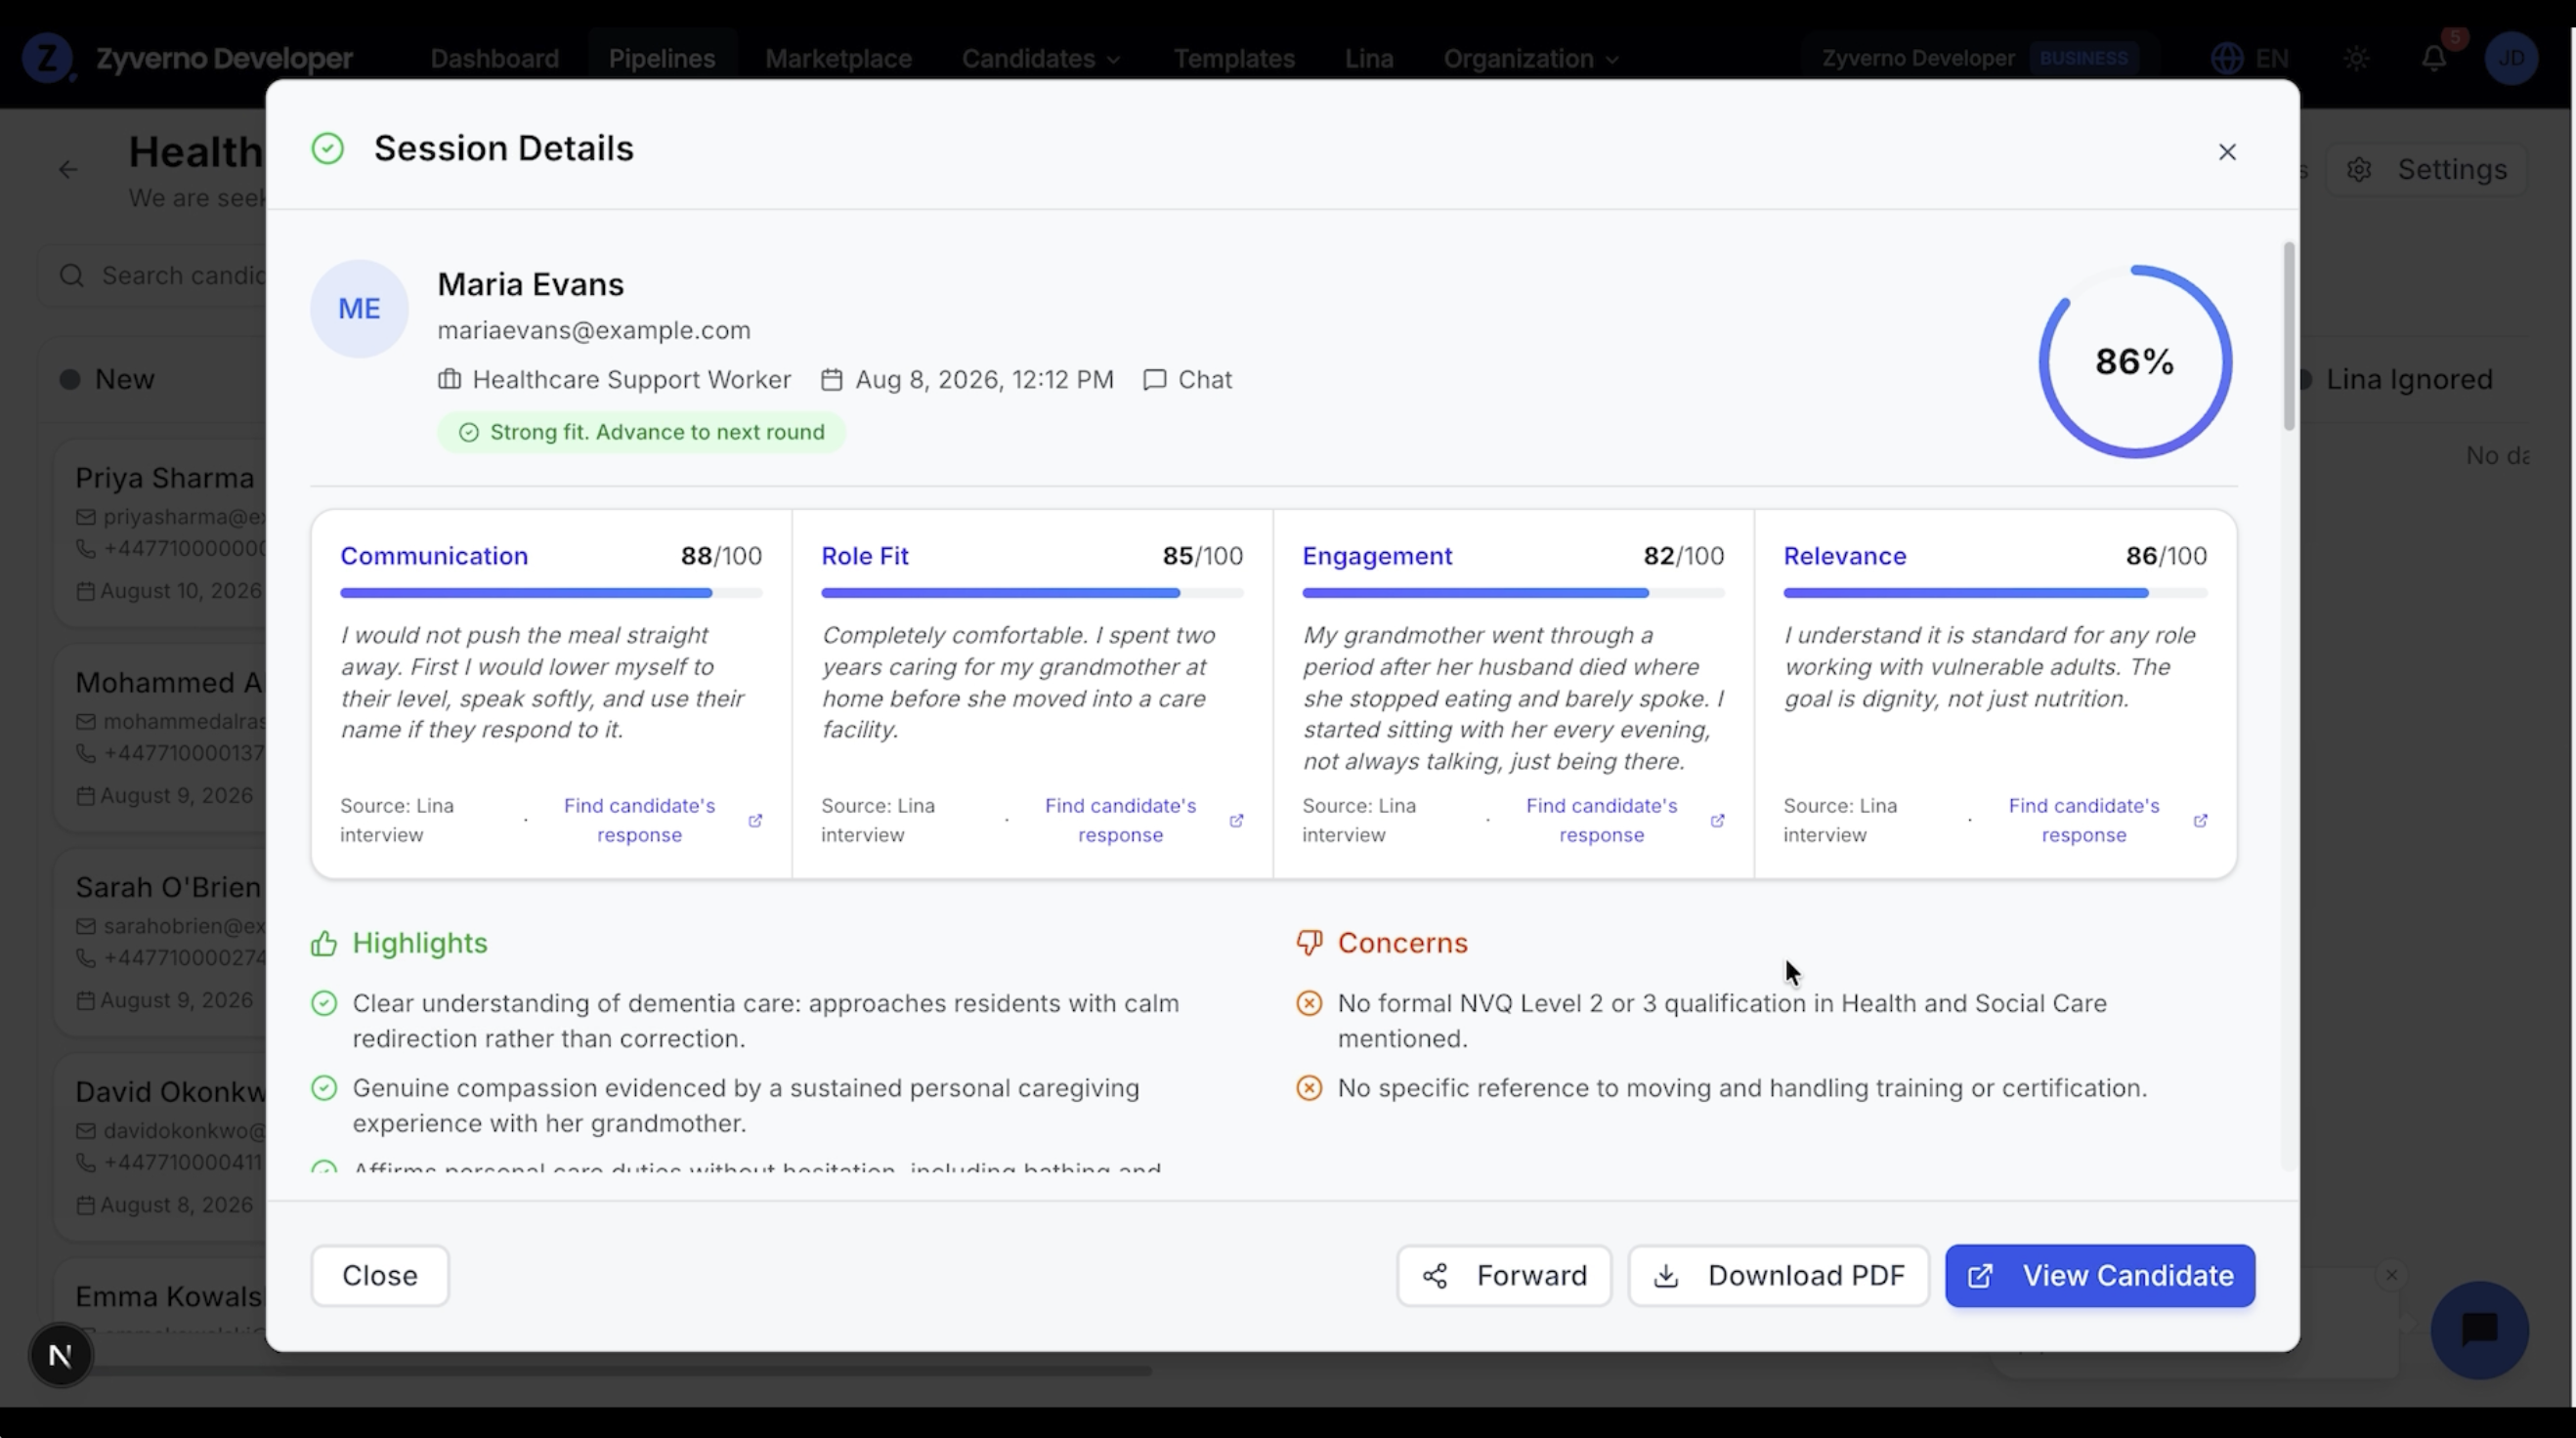Click the ME candidate avatar
Viewport: 2576px width, 1438px height.
pyautogui.click(x=359, y=308)
